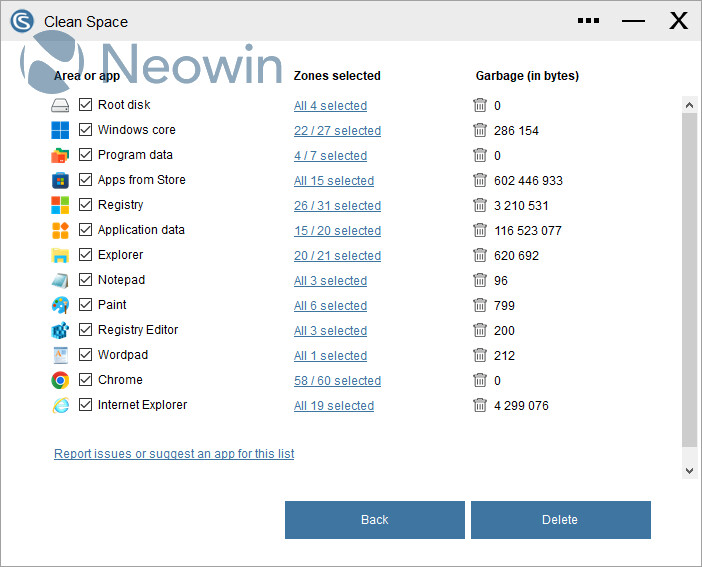Open the three-dots menu in title bar
This screenshot has width=702, height=567.
589,21
